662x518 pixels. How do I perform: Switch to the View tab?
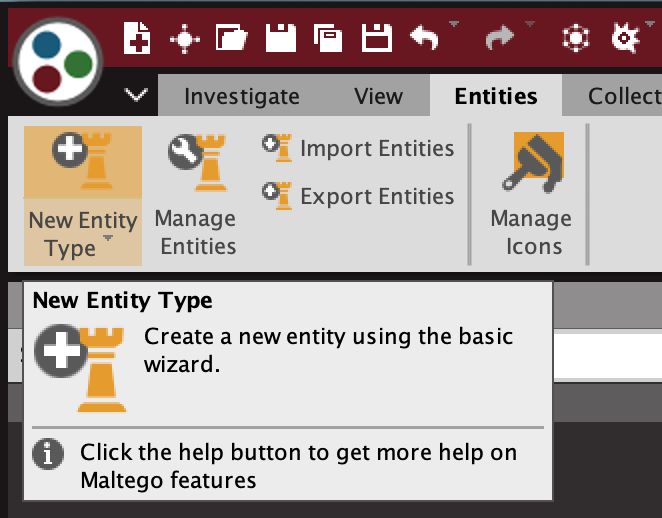[379, 96]
